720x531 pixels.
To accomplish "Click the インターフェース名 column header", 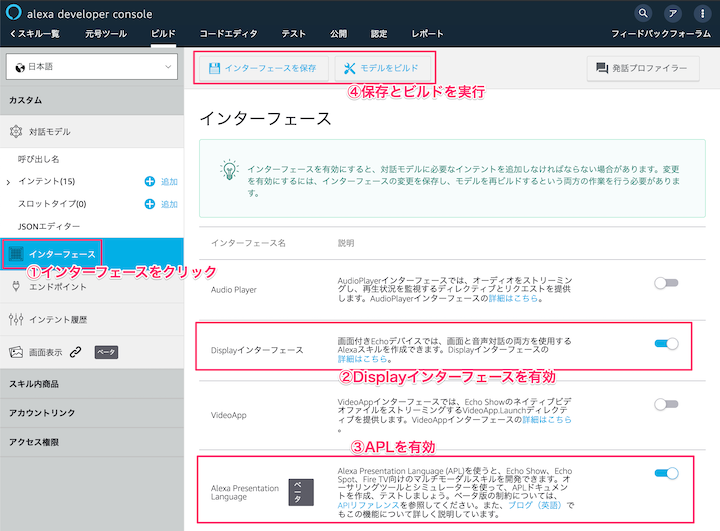I will point(248,243).
